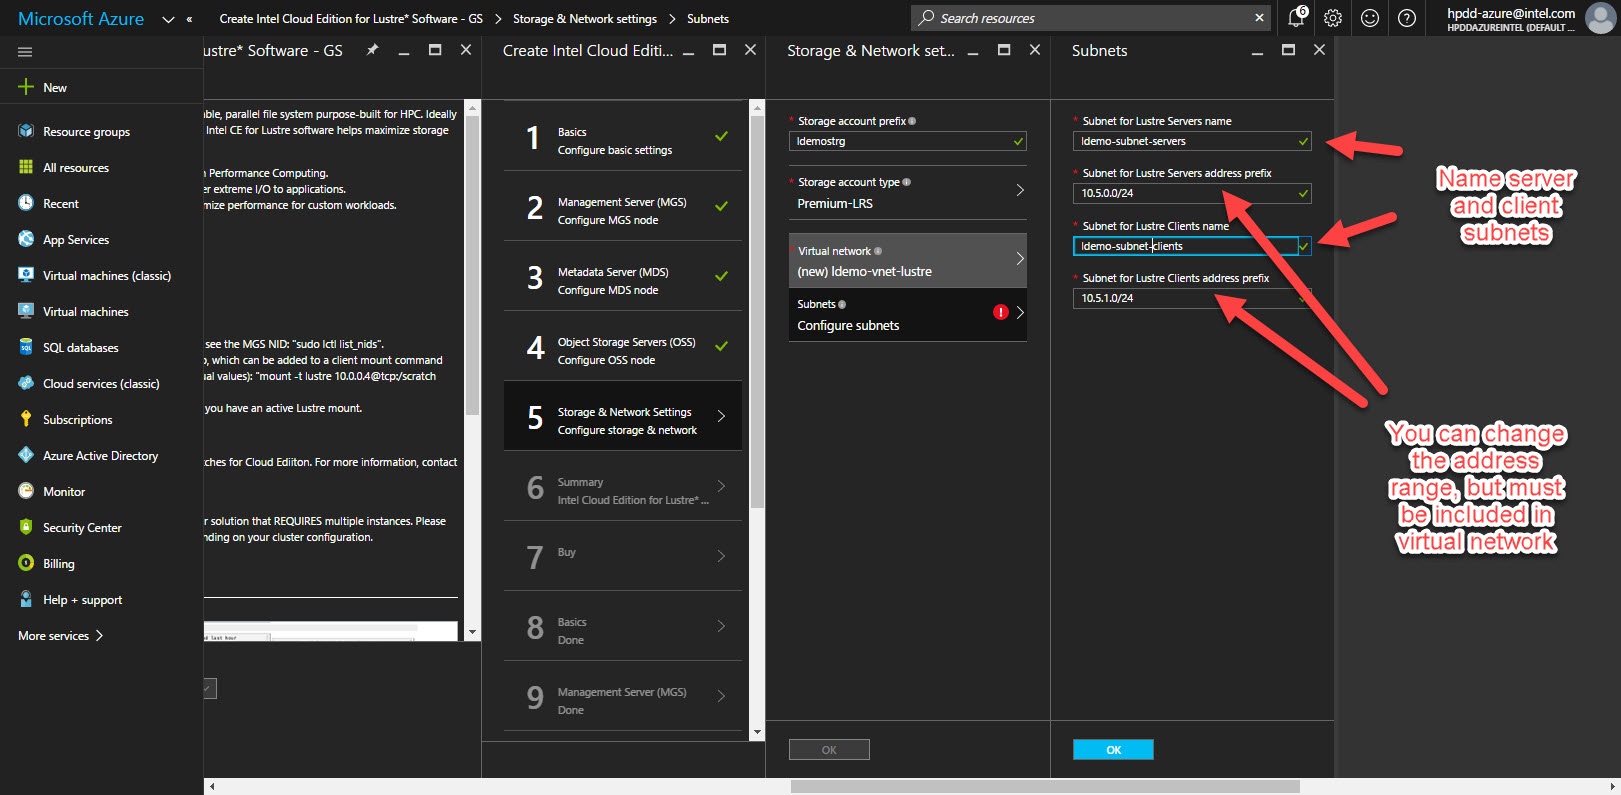Open Security Center shield icon
1621x795 pixels.
point(26,527)
